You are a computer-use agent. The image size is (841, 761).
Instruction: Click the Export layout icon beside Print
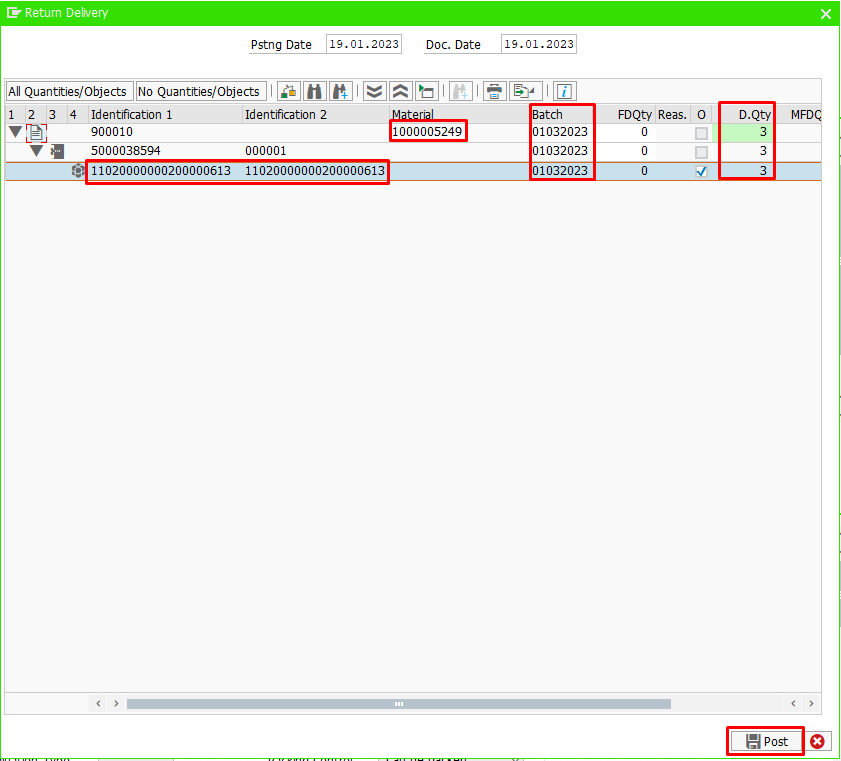tap(525, 91)
